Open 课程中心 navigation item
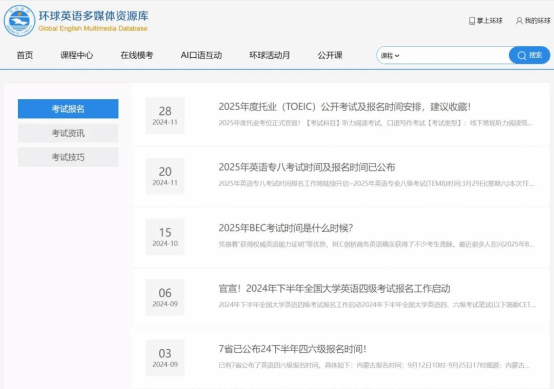Image resolution: width=554 pixels, height=389 pixels. [x=77, y=55]
